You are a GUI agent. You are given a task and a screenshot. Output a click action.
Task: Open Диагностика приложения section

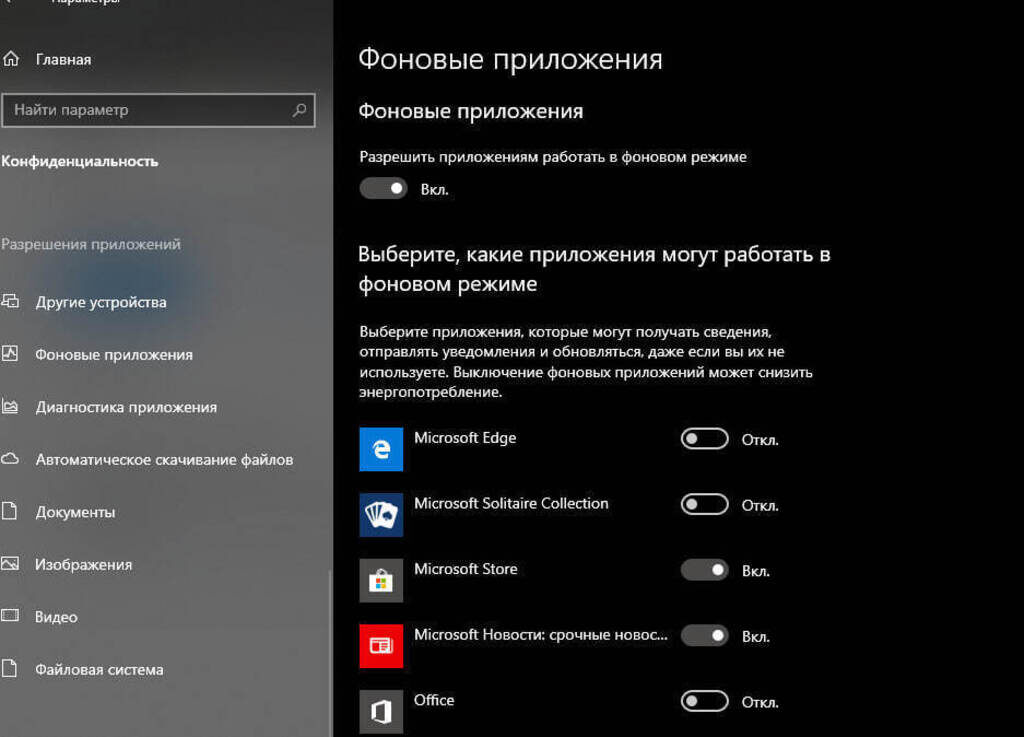coord(126,407)
